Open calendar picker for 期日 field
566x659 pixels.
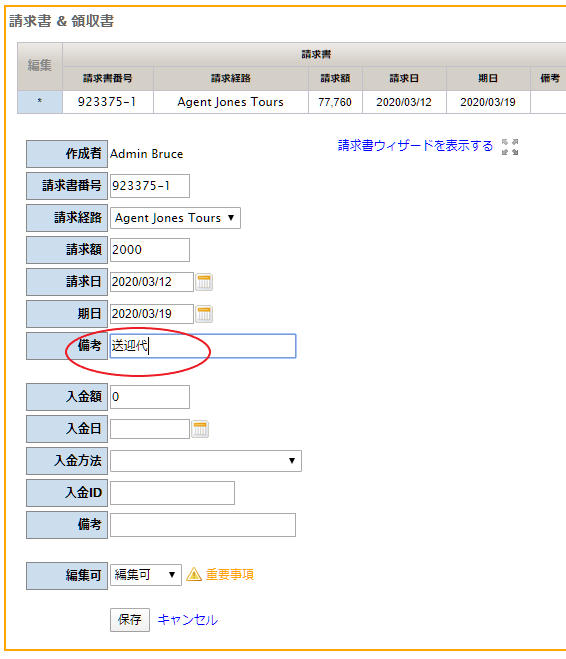[204, 314]
